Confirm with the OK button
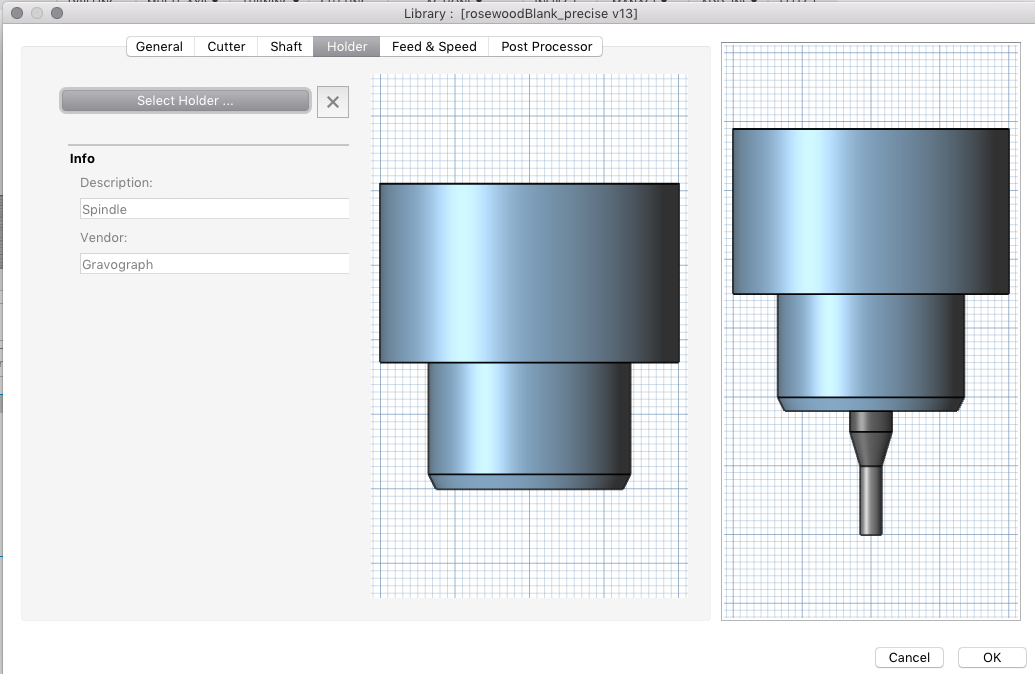 (991, 657)
